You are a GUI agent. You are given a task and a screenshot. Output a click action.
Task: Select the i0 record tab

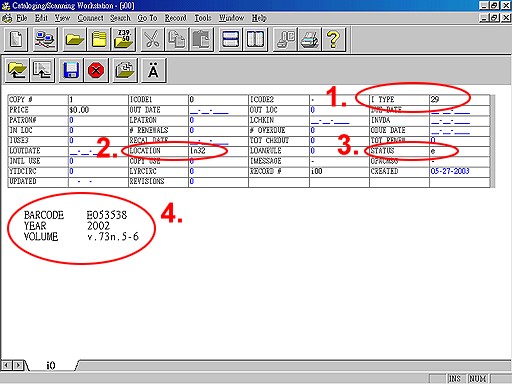[51, 365]
